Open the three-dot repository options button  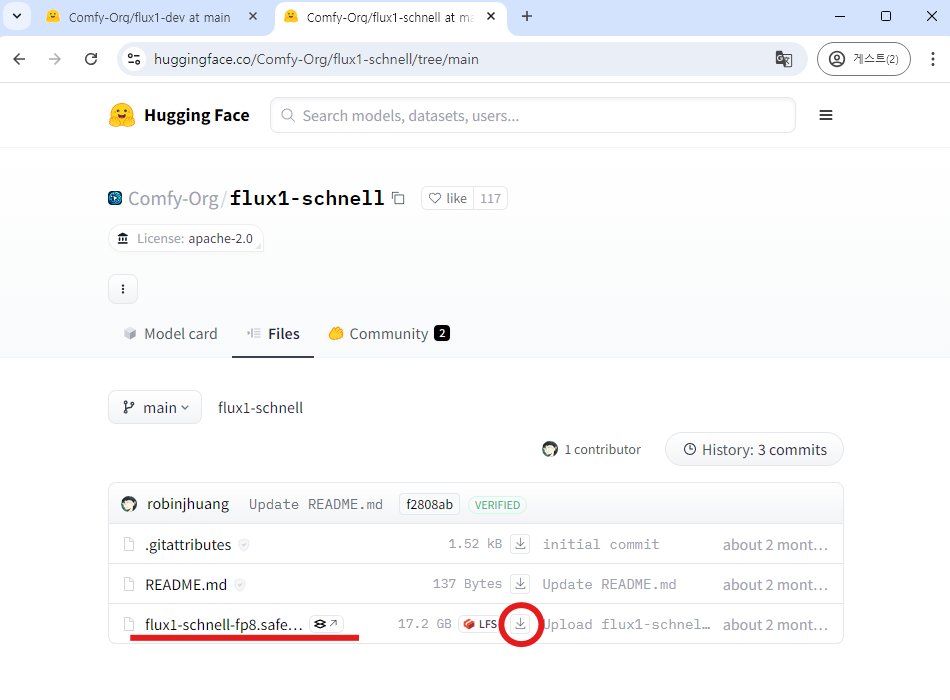coord(123,289)
